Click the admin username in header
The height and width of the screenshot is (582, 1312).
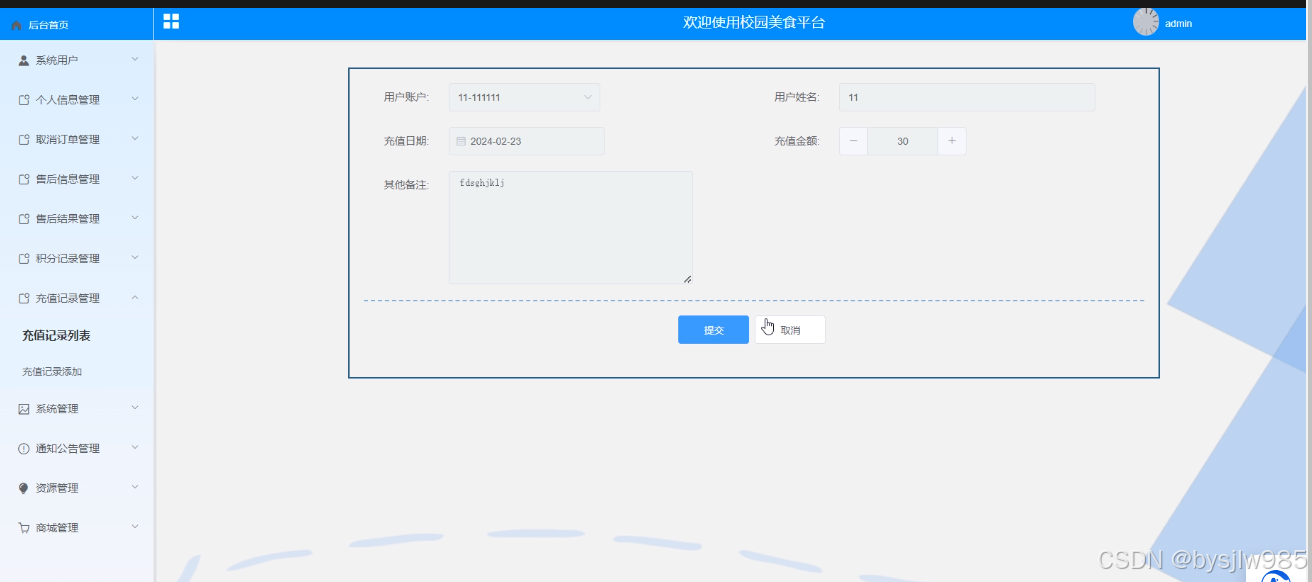[x=1178, y=23]
